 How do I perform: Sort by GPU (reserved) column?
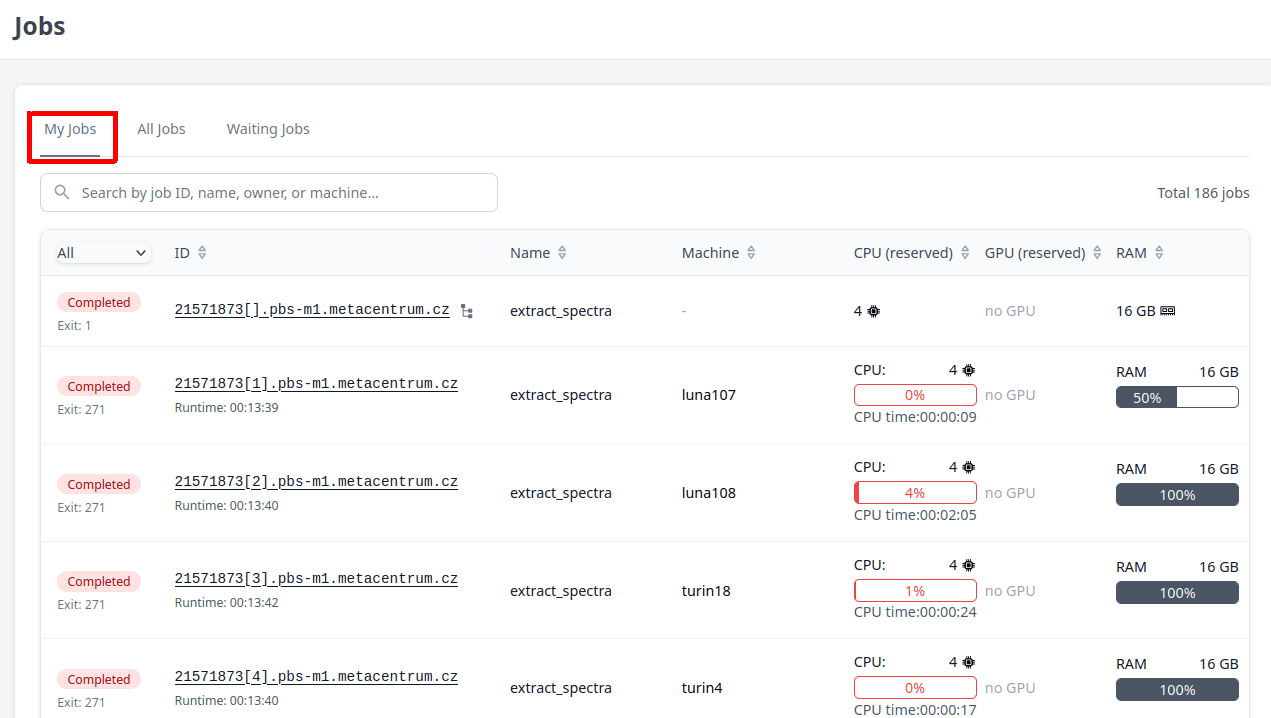point(1043,253)
